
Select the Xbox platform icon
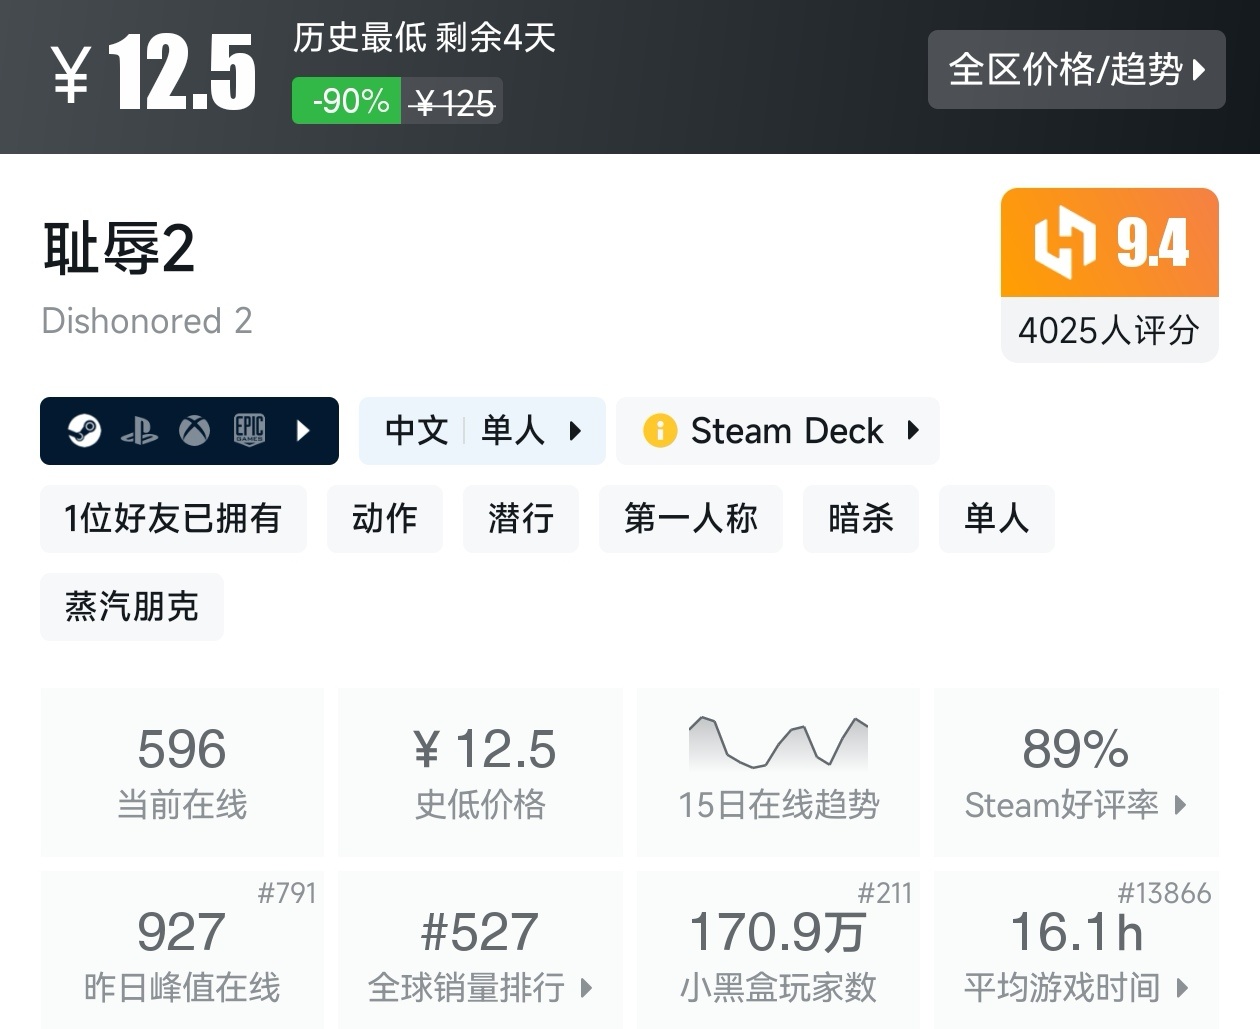(x=195, y=431)
